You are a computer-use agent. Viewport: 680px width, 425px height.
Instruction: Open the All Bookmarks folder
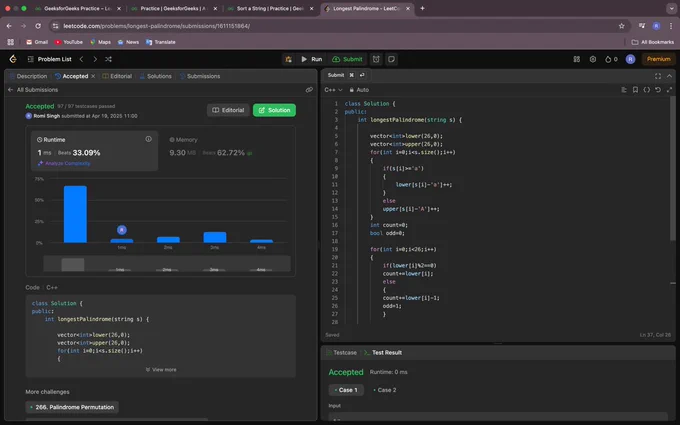click(653, 42)
